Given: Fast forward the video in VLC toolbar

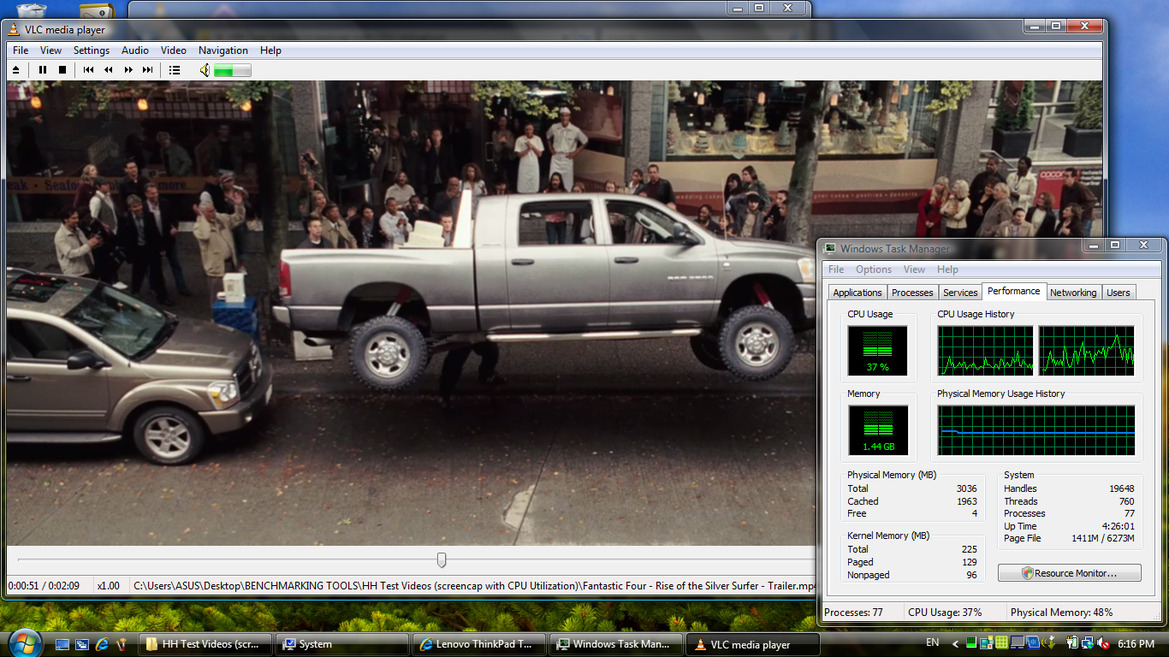Looking at the screenshot, I should tap(128, 70).
